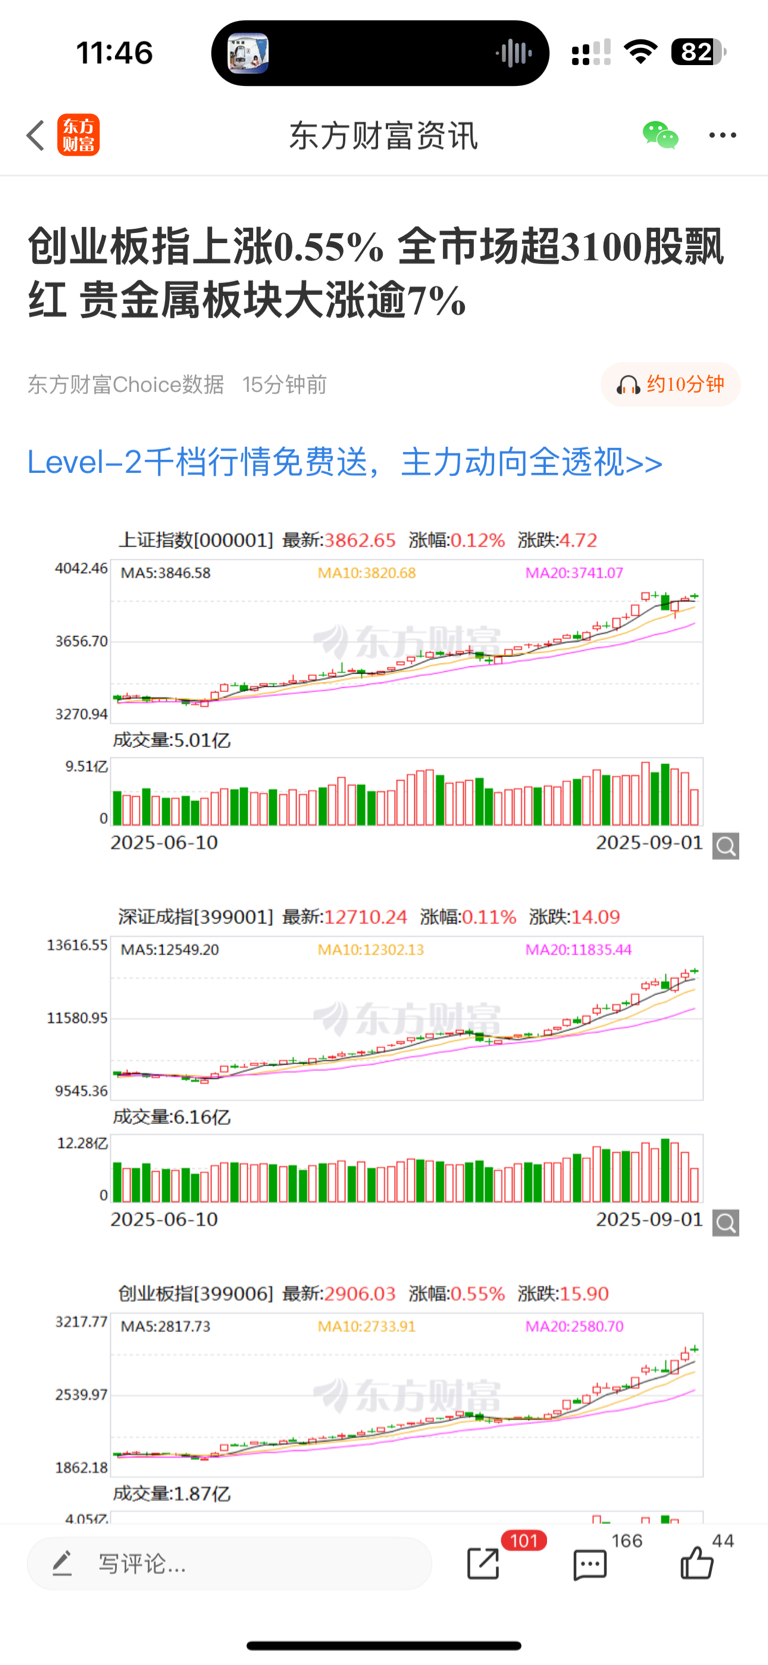768x1665 pixels.
Task: Tap the back arrow in the header
Action: [x=36, y=135]
